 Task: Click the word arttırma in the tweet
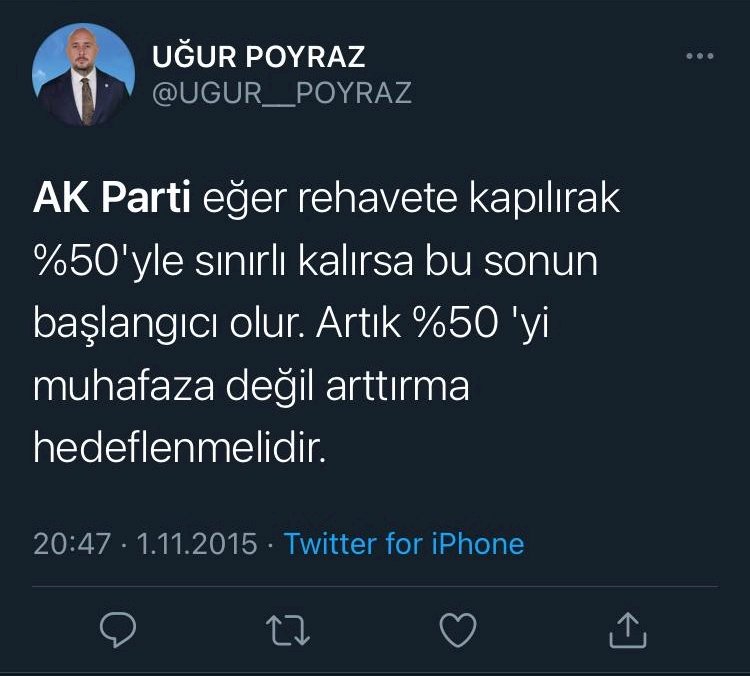(397, 386)
